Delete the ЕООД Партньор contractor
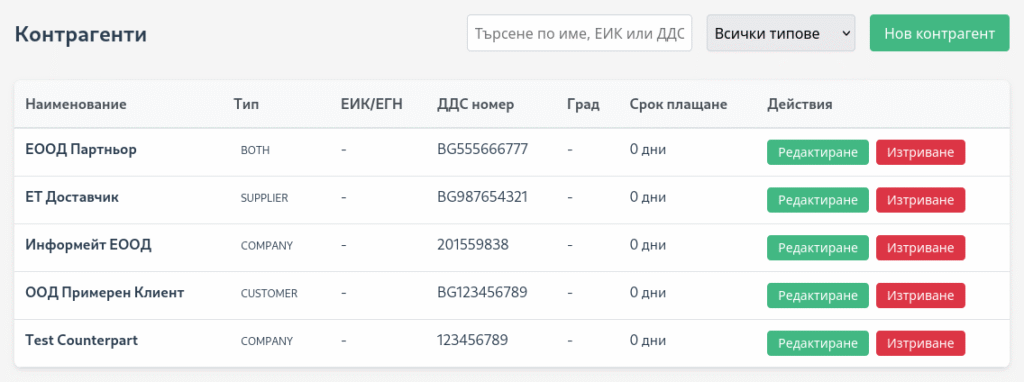Image resolution: width=1024 pixels, height=382 pixels. click(920, 152)
